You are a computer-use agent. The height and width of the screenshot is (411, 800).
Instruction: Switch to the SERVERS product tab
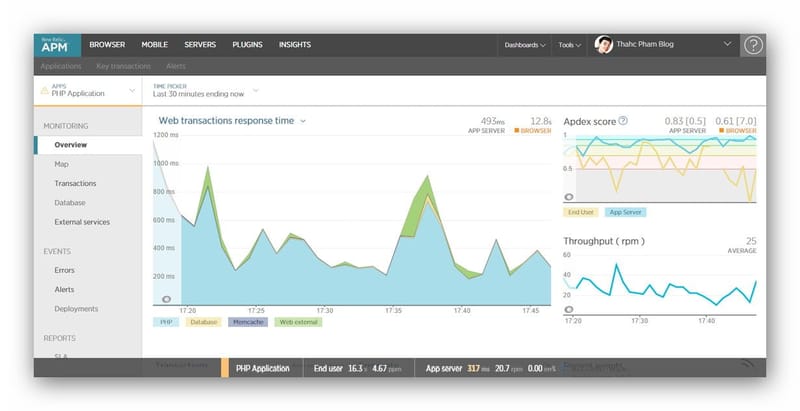pyautogui.click(x=200, y=45)
